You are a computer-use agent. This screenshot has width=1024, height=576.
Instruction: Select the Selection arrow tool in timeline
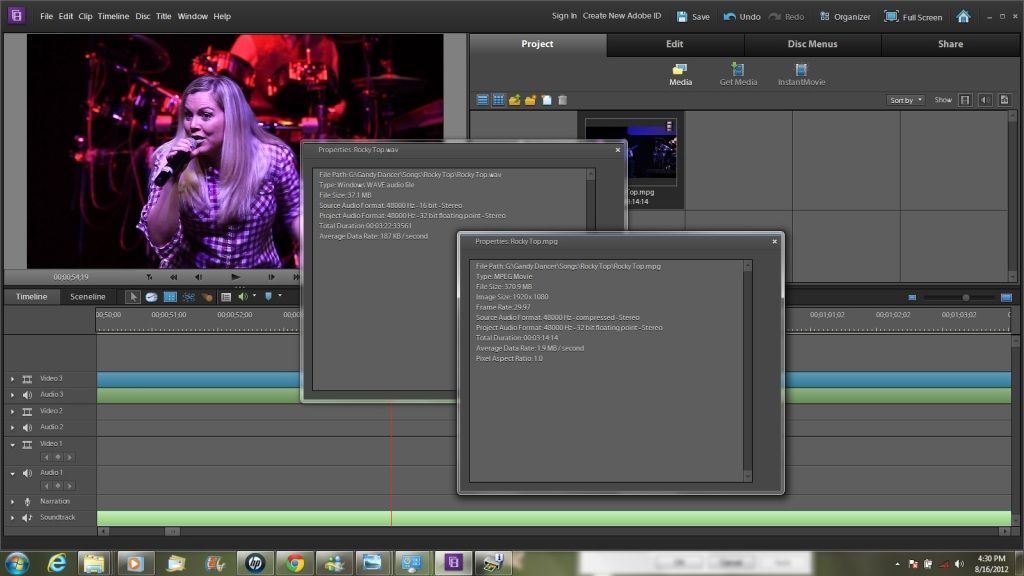(133, 297)
